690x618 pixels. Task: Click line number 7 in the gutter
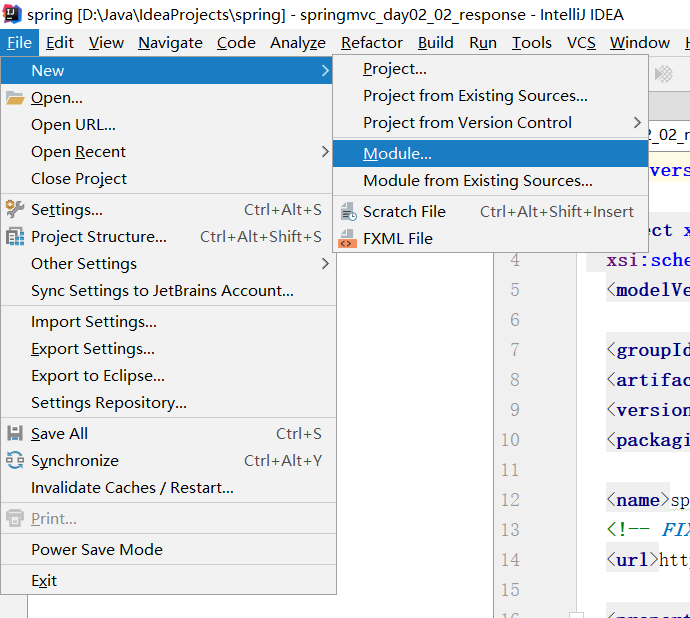click(514, 350)
